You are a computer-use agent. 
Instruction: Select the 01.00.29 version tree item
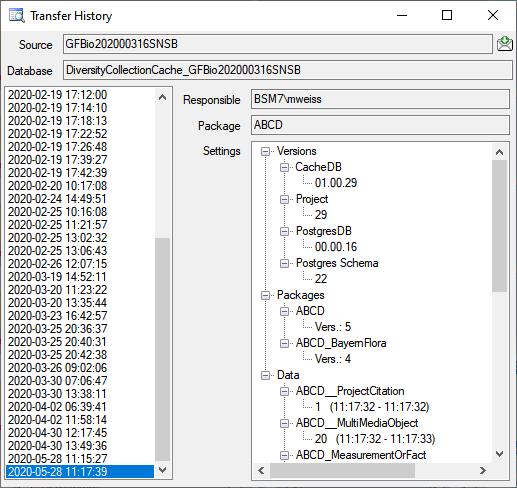[x=336, y=183]
